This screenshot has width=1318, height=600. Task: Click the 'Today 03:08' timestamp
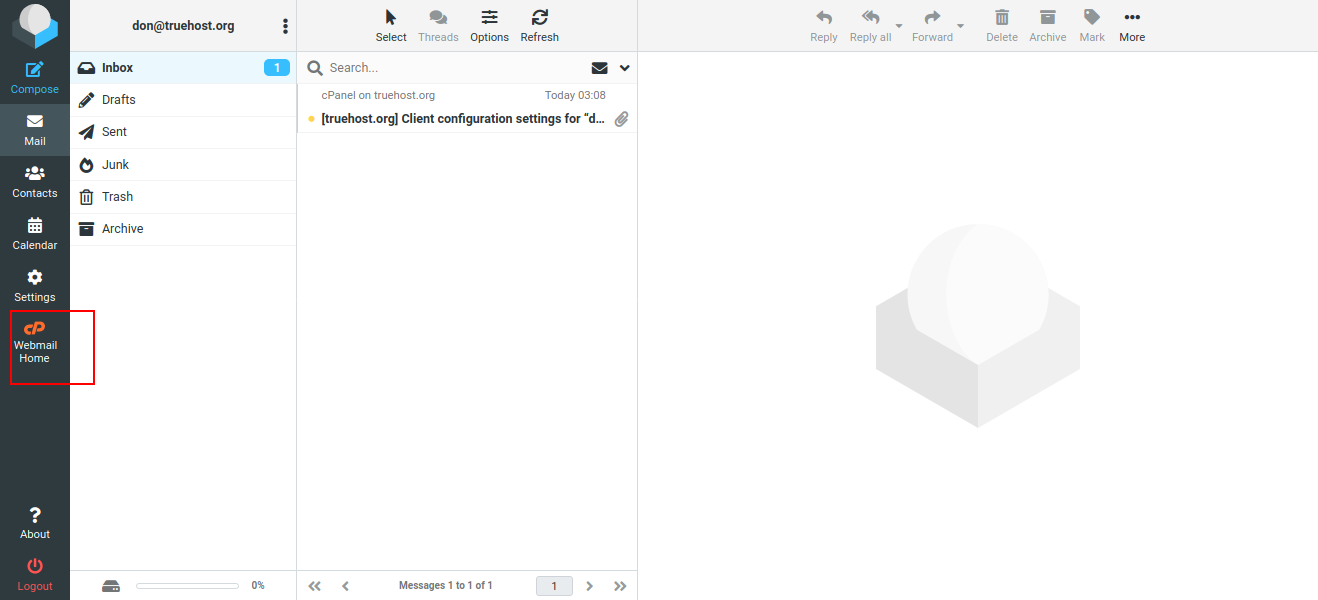(575, 95)
